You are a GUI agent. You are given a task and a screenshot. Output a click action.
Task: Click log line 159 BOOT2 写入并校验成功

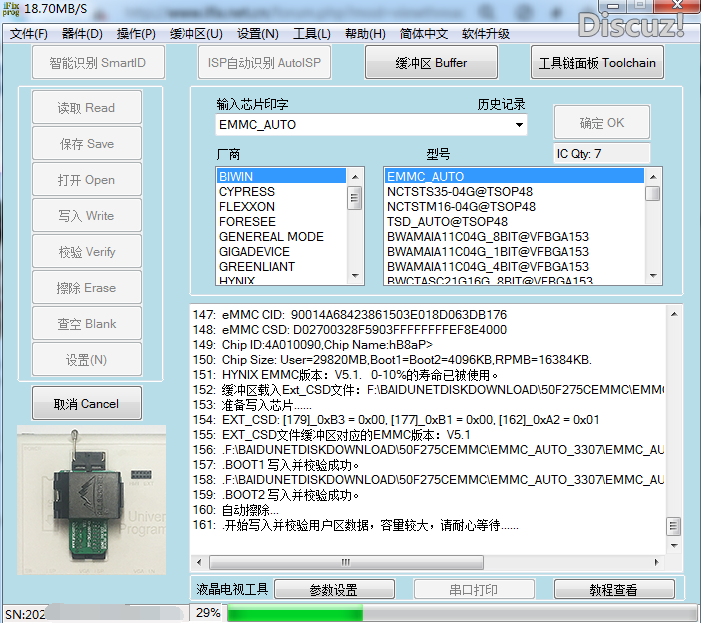[276, 495]
